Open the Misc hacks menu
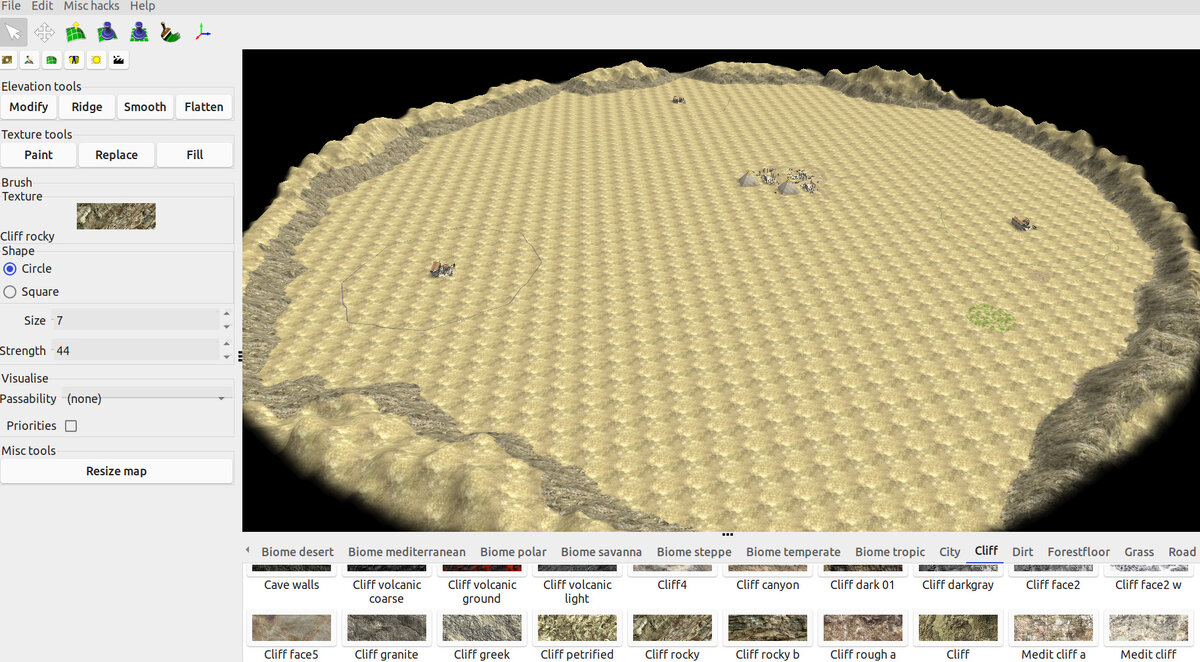This screenshot has height=662, width=1200. click(91, 6)
